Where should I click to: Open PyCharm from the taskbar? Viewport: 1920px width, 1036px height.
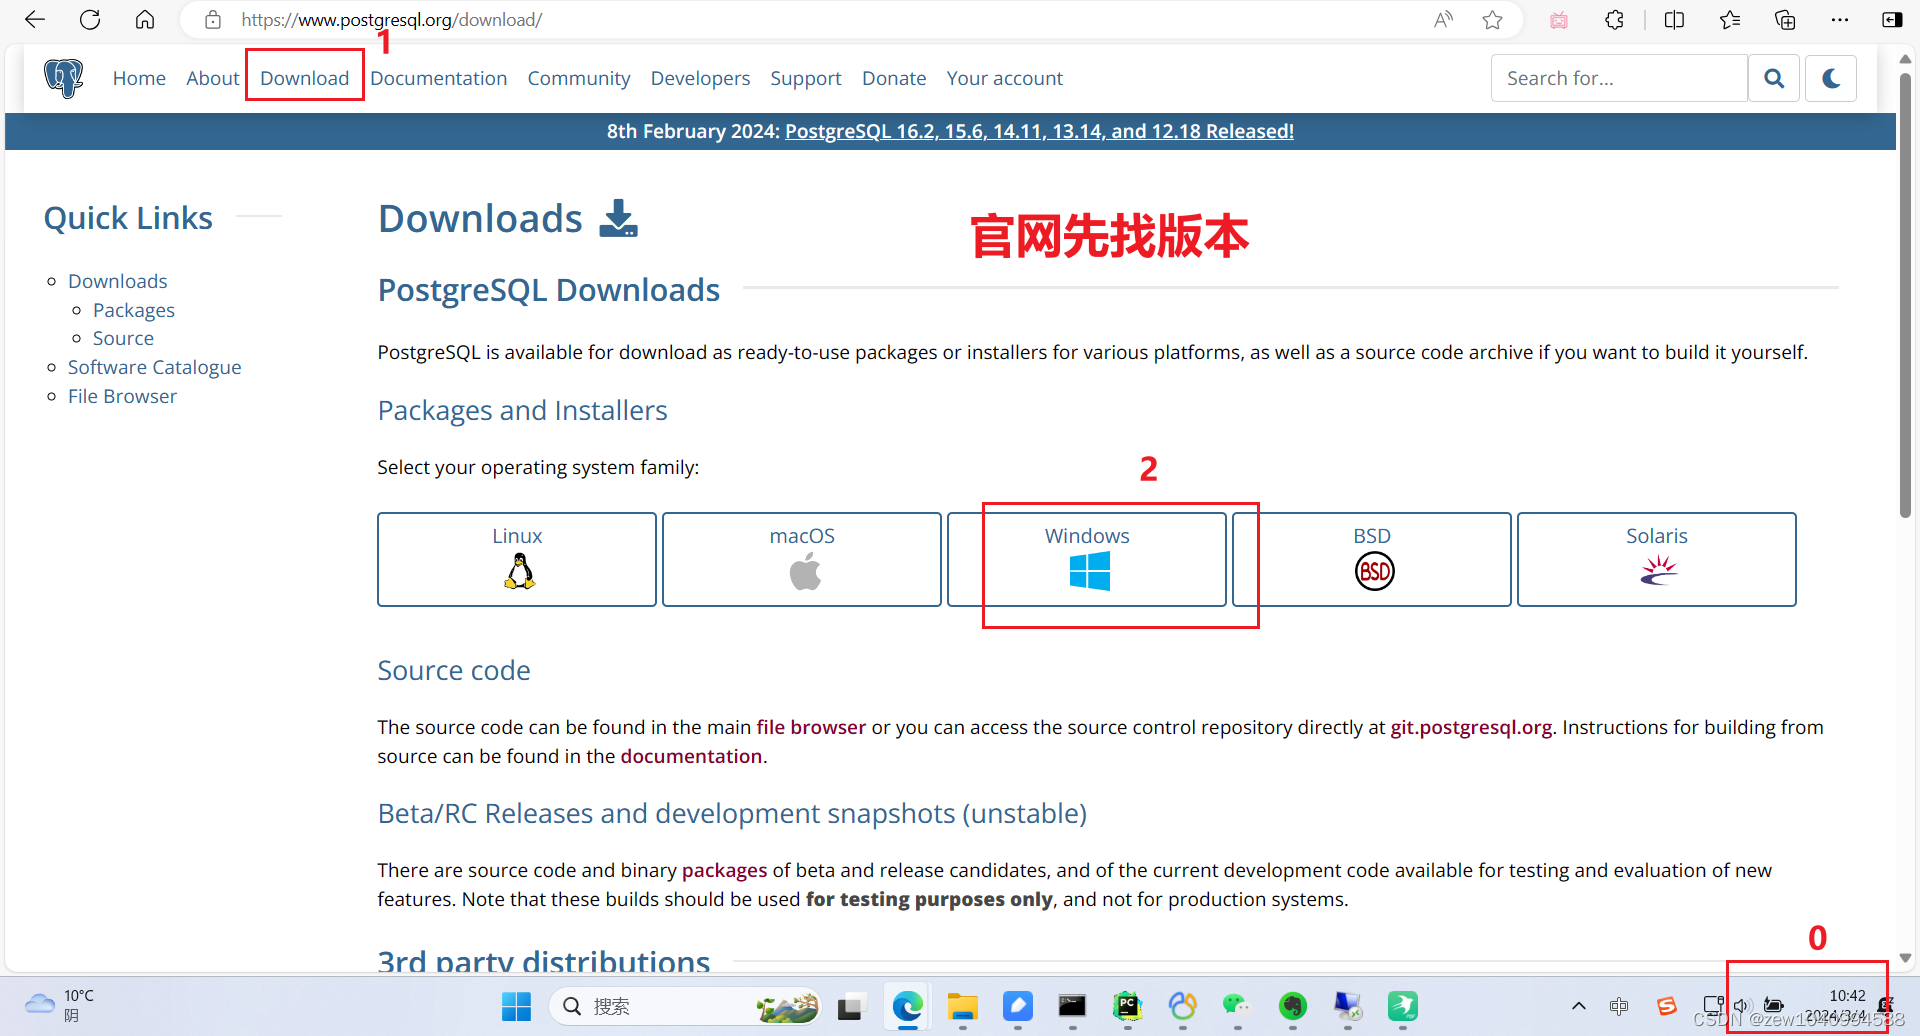[1127, 1007]
